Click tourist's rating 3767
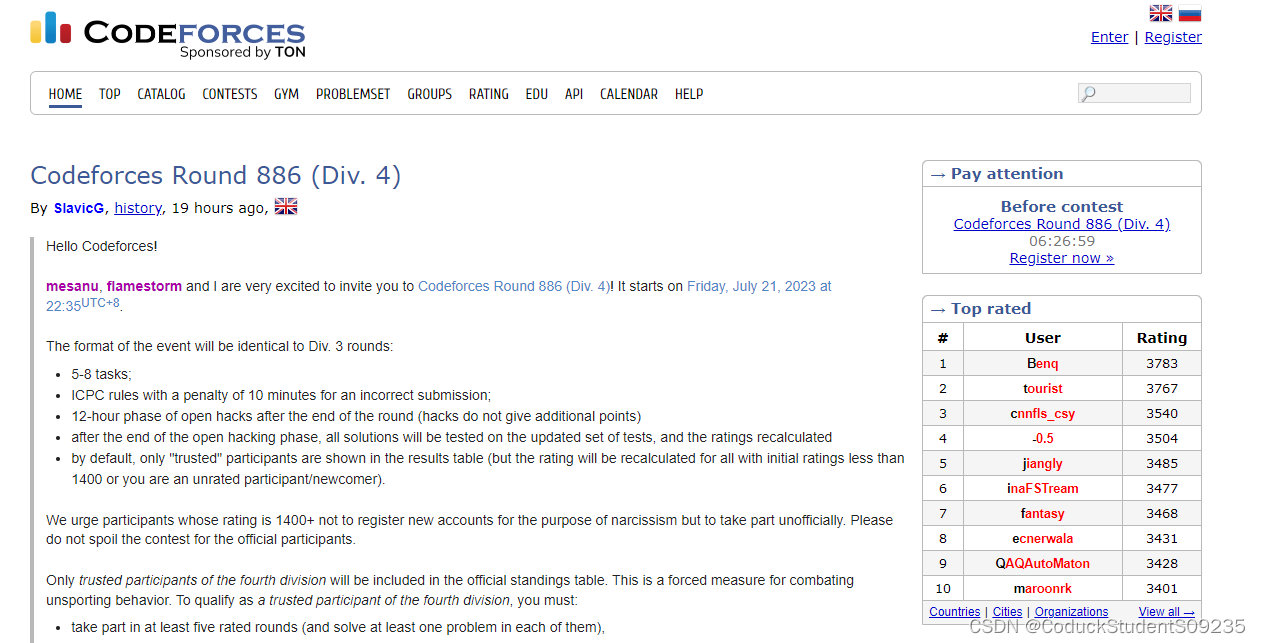 1162,389
